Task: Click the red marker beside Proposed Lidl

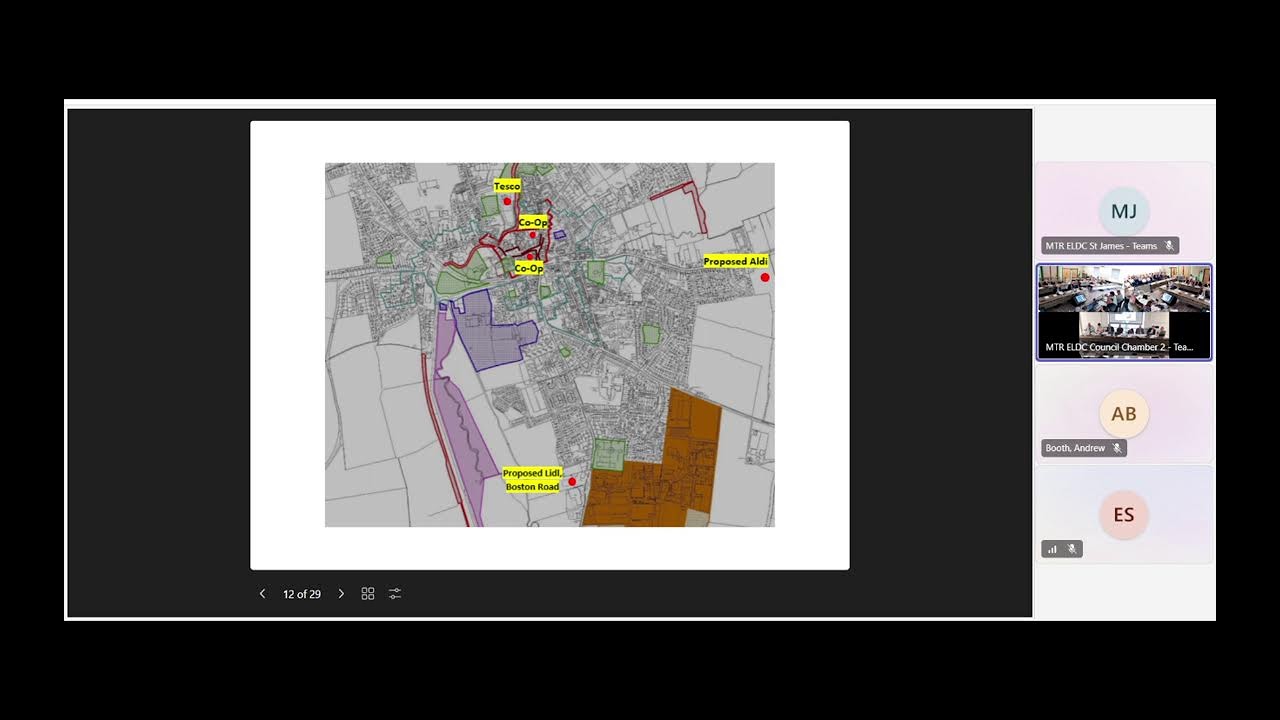Action: [572, 481]
